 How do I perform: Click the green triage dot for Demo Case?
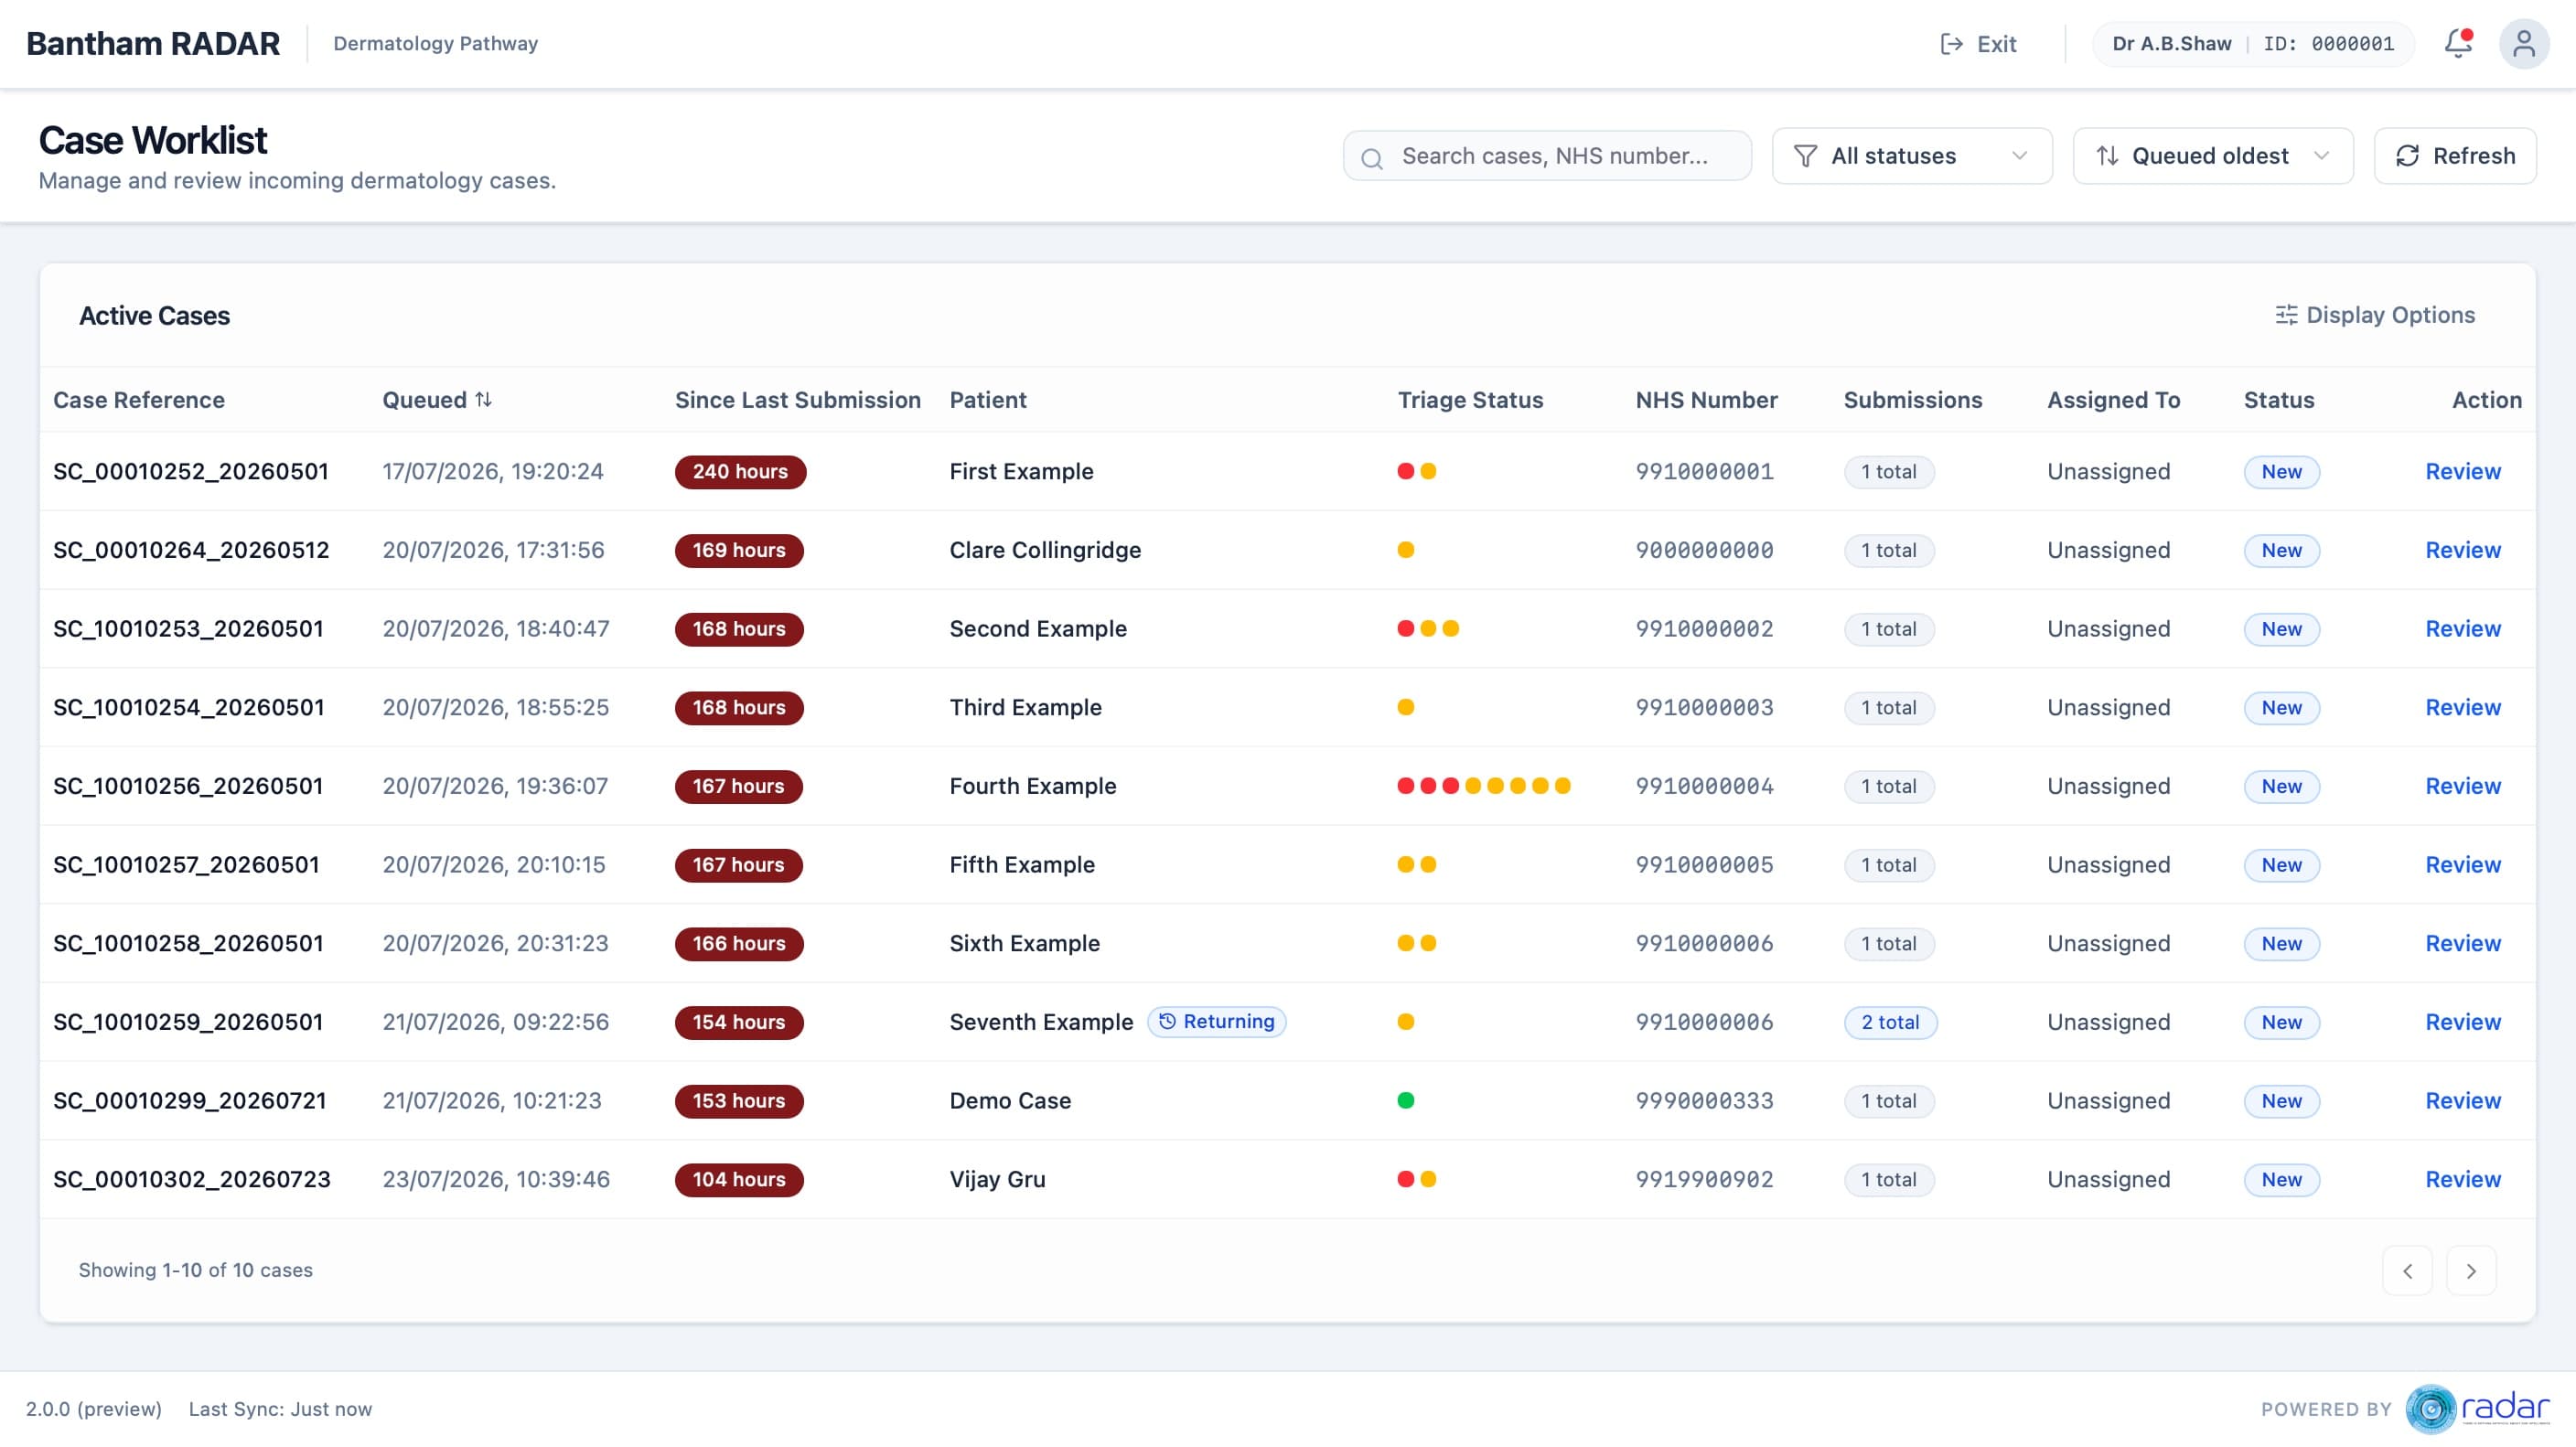coord(1406,1101)
